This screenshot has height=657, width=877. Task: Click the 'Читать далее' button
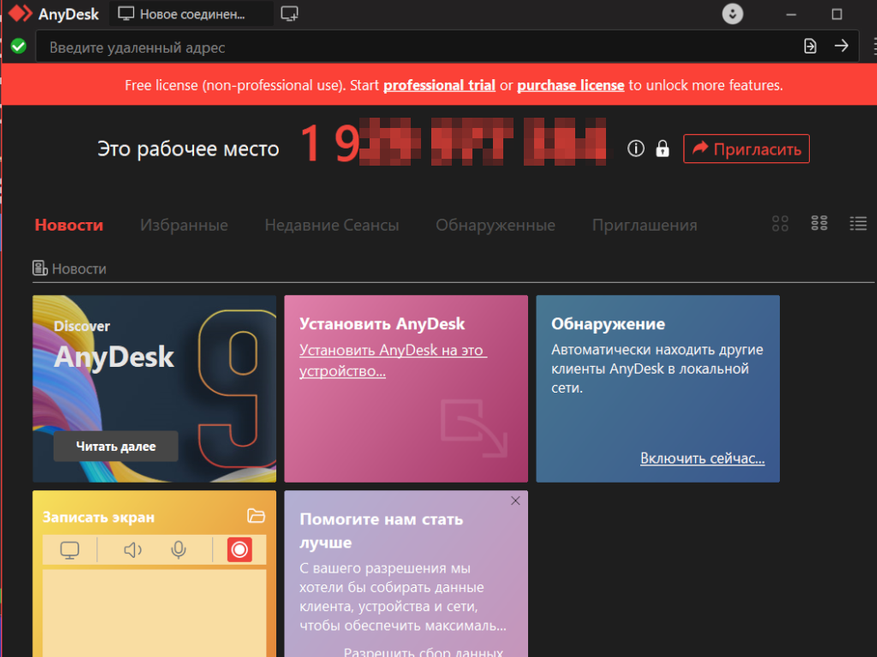[116, 446]
